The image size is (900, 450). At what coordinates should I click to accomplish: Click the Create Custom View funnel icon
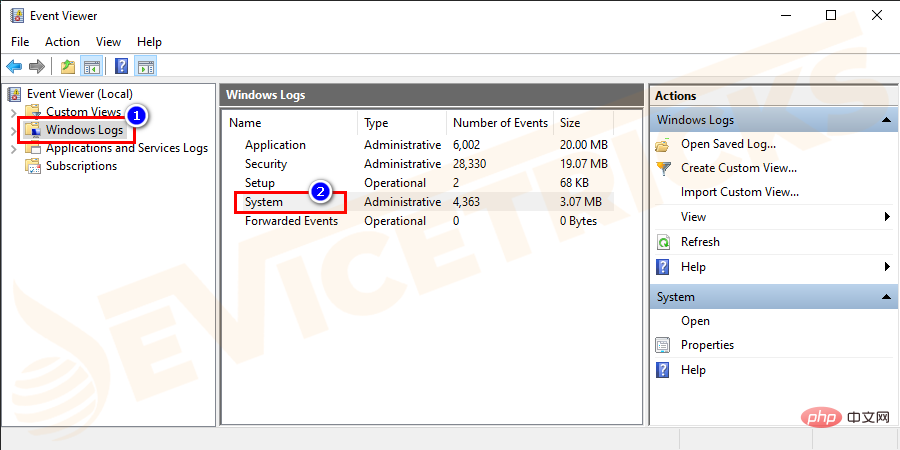tap(663, 168)
